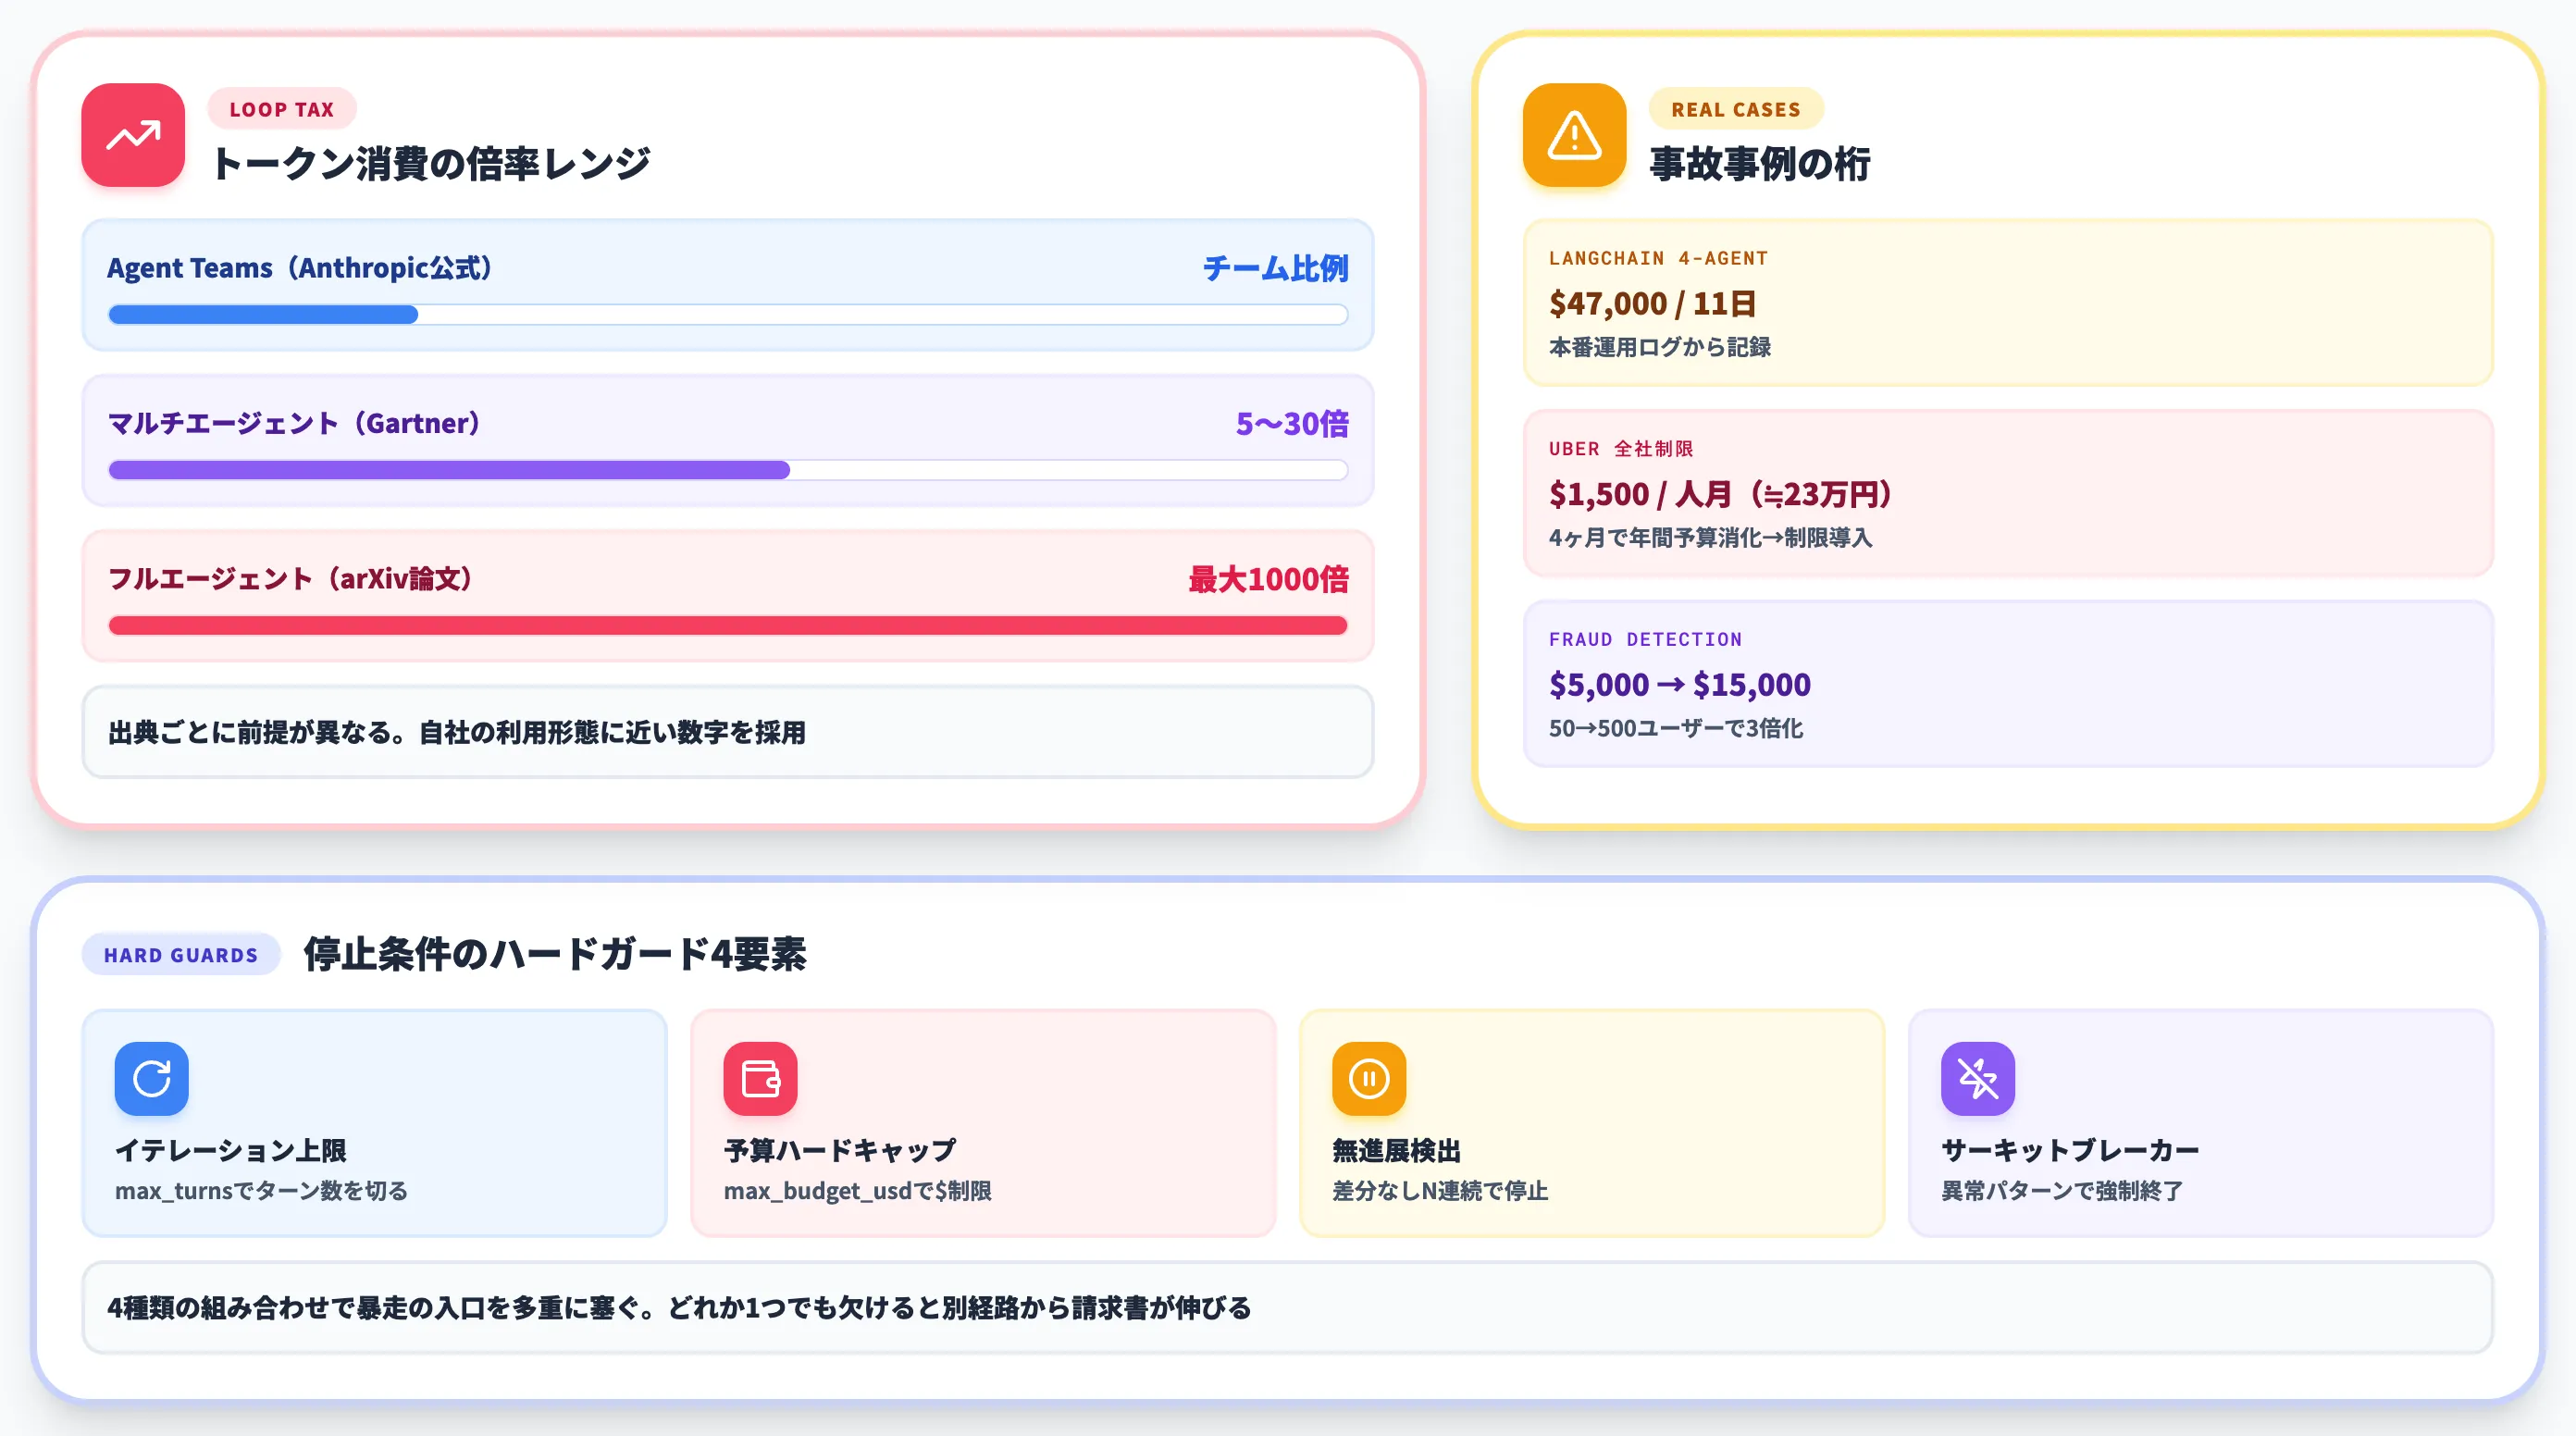Click the title 予算ハードキャップ

(x=840, y=1151)
